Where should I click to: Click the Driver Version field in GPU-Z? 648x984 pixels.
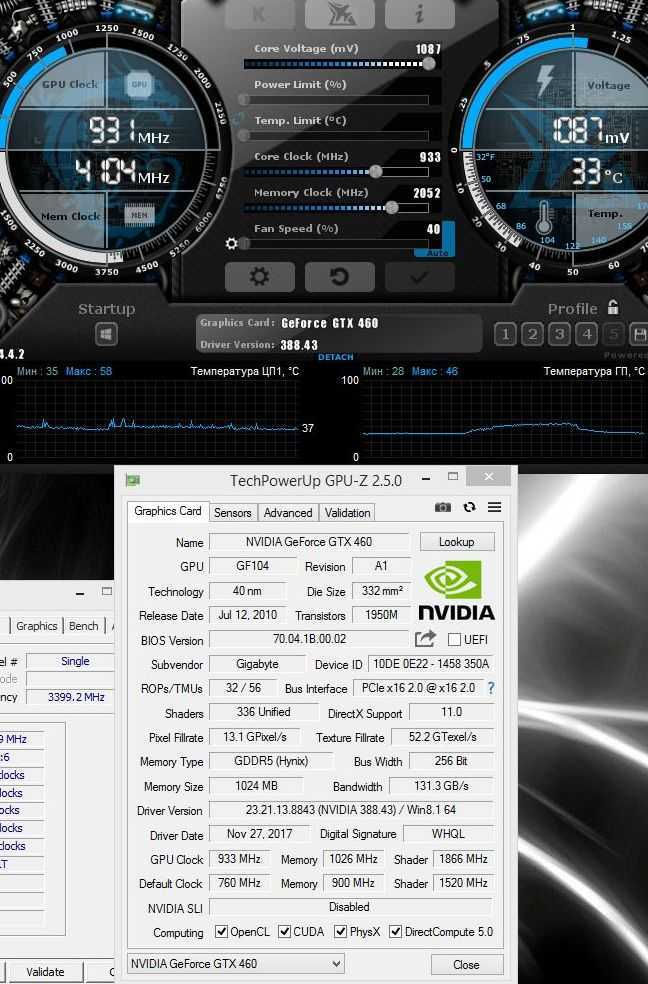(351, 810)
